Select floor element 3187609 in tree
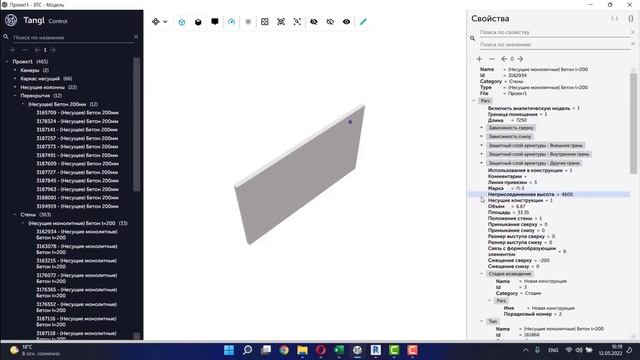Viewport: 640px width, 360px height. point(77,164)
